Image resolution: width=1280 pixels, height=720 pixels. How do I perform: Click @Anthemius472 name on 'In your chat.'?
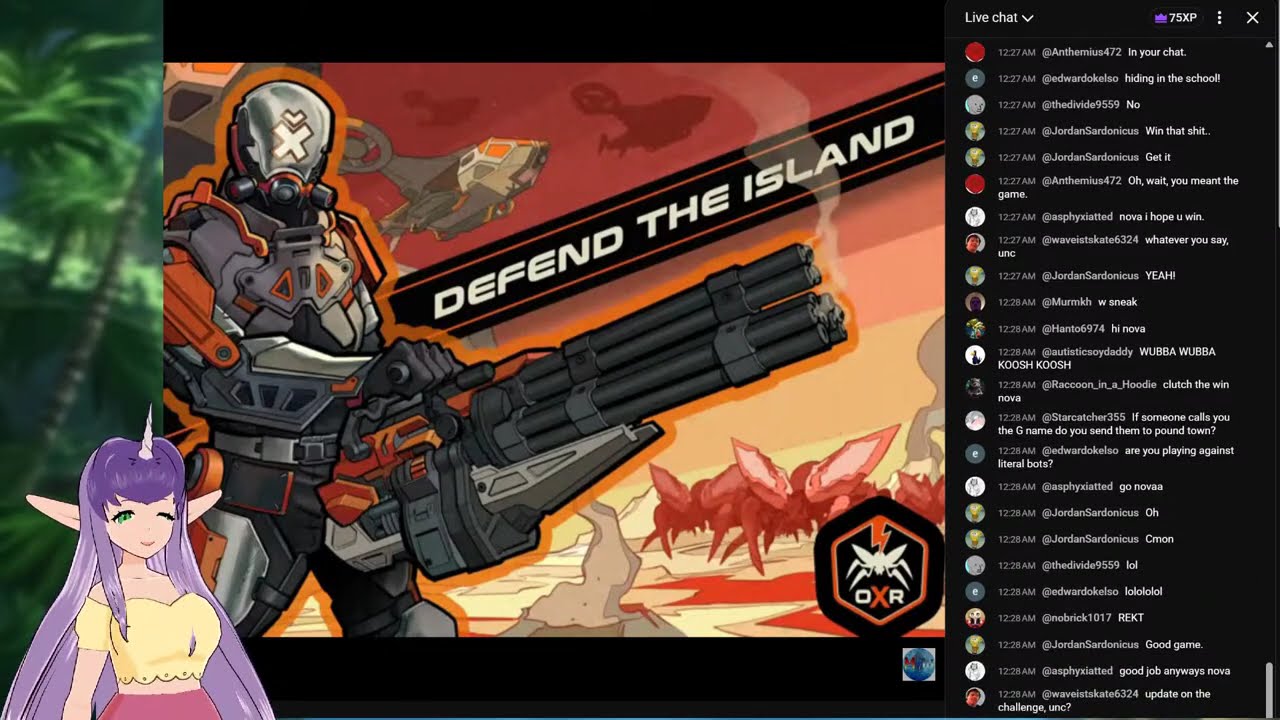tap(1081, 52)
